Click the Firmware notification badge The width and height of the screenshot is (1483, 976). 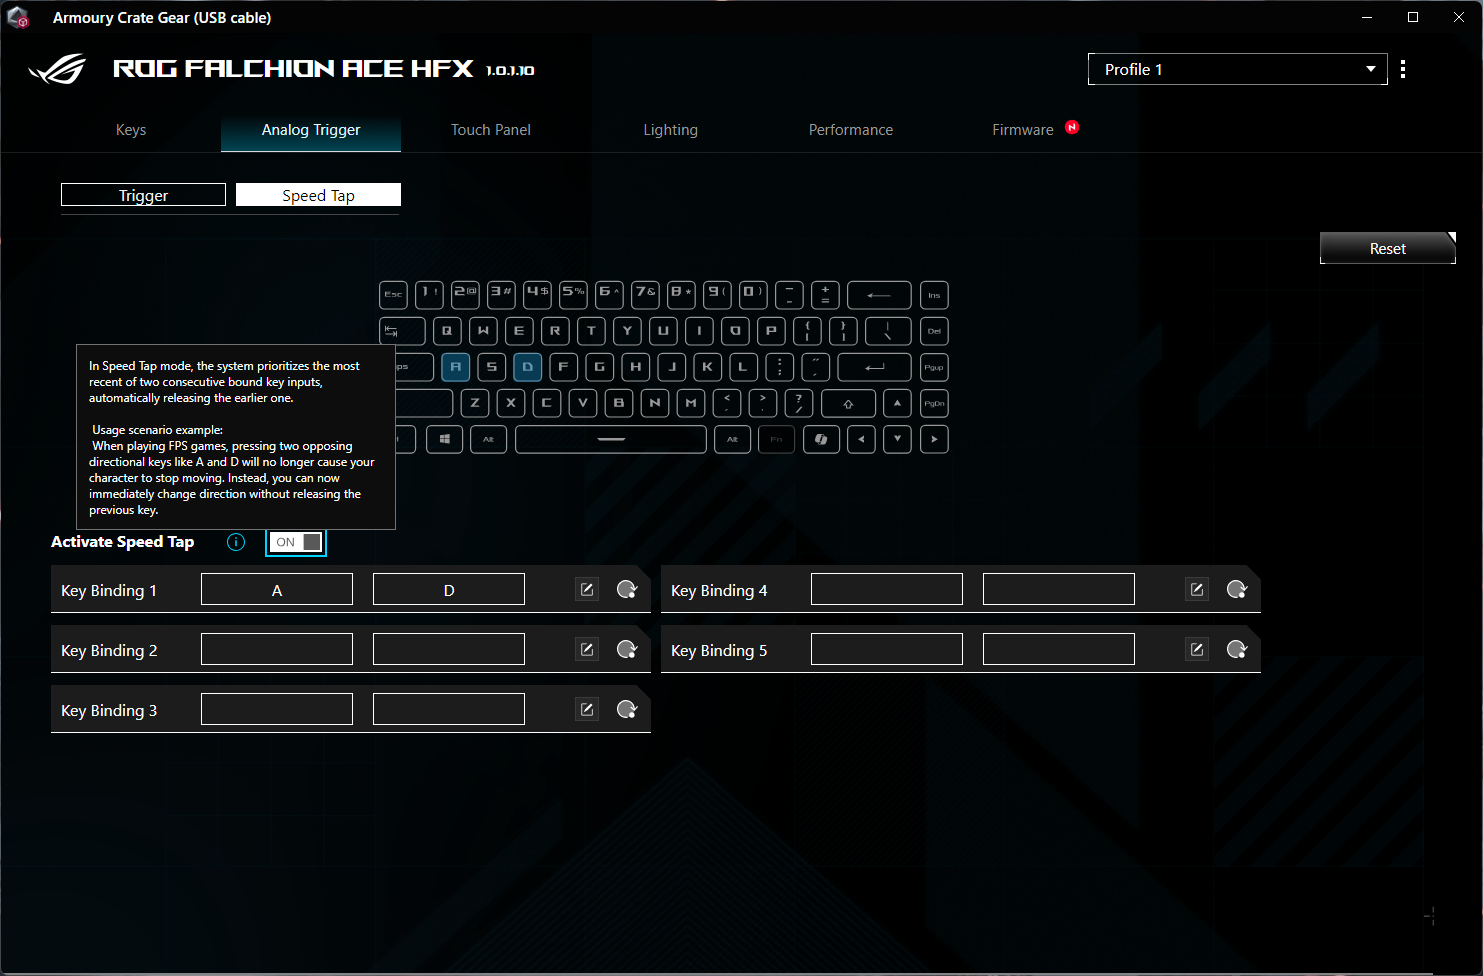(1072, 127)
